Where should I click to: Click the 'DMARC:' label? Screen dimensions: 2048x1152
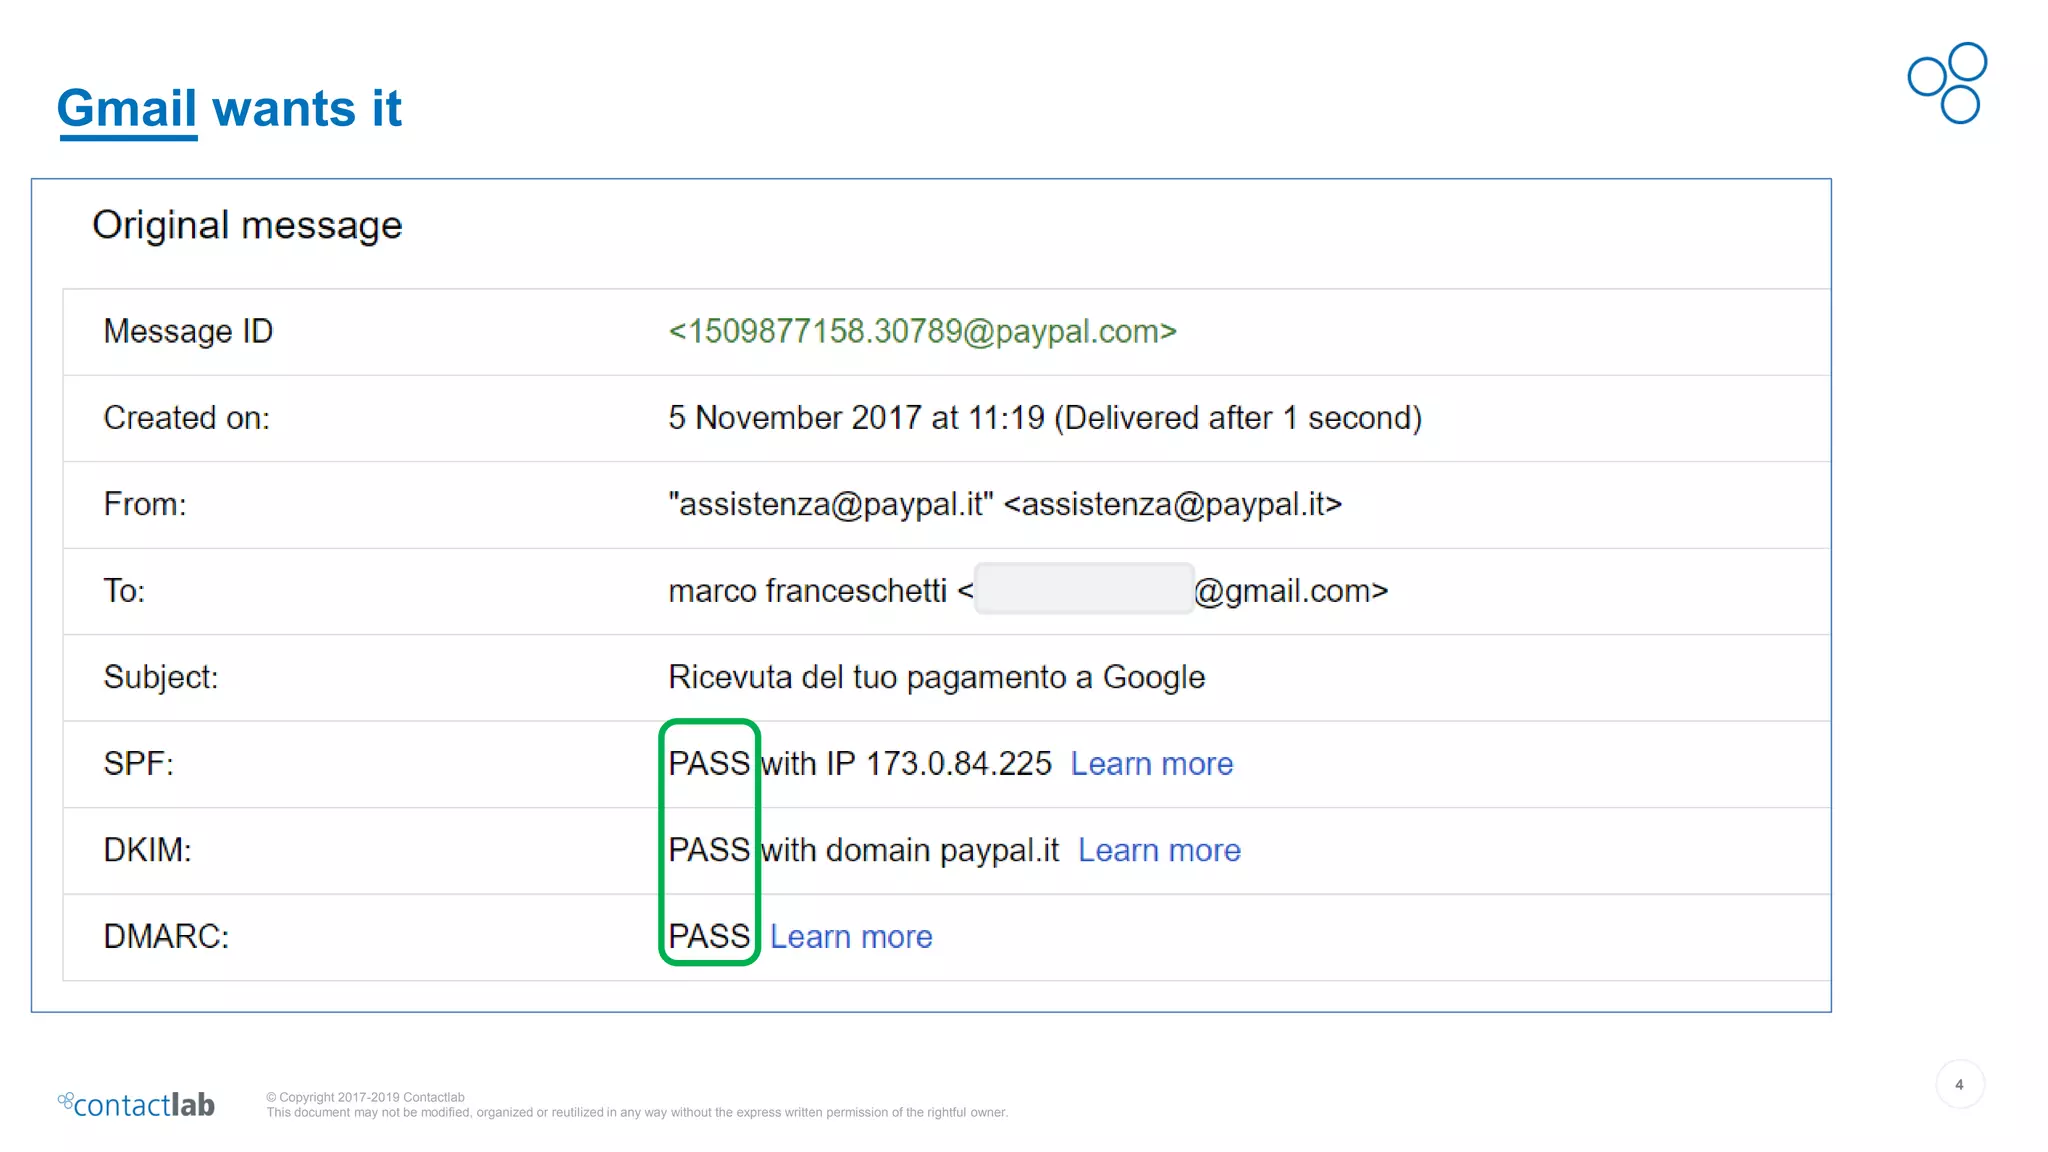166,937
